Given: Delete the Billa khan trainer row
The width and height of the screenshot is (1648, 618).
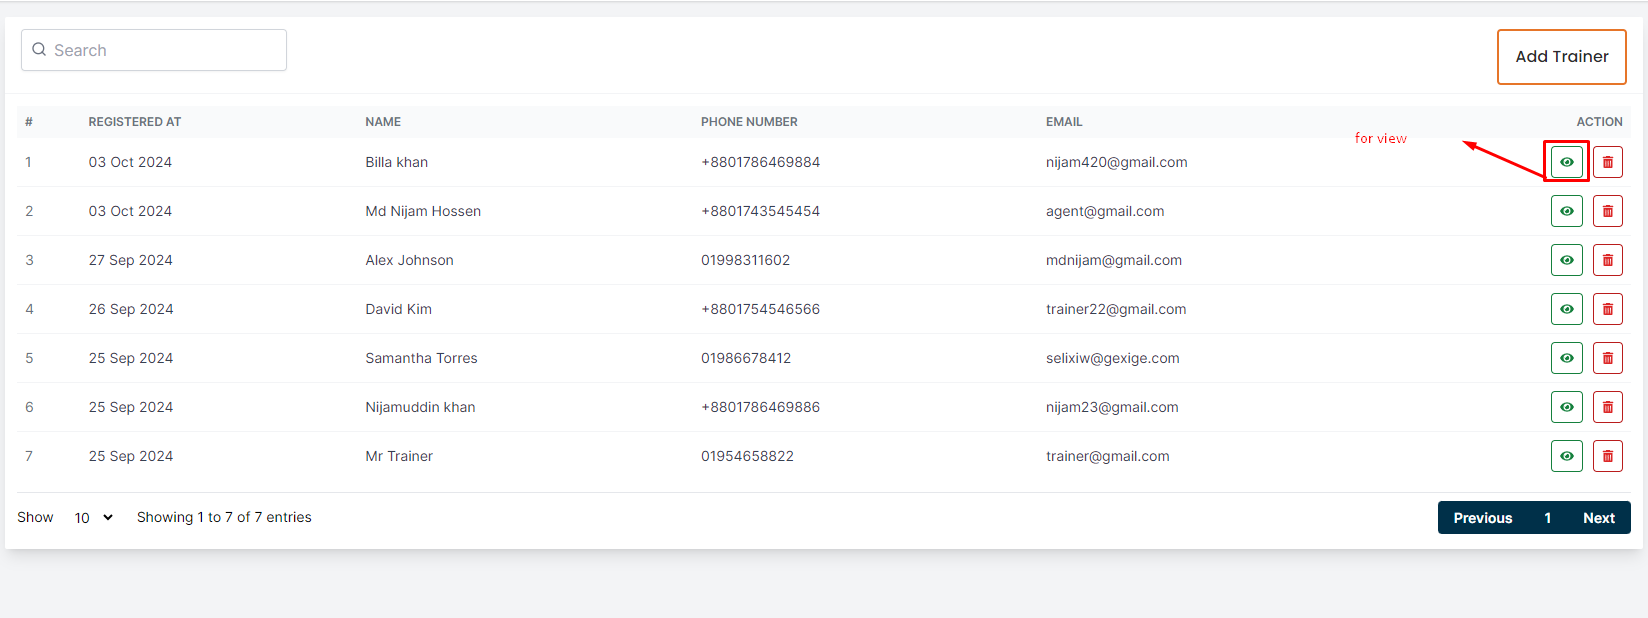Looking at the screenshot, I should tap(1607, 162).
